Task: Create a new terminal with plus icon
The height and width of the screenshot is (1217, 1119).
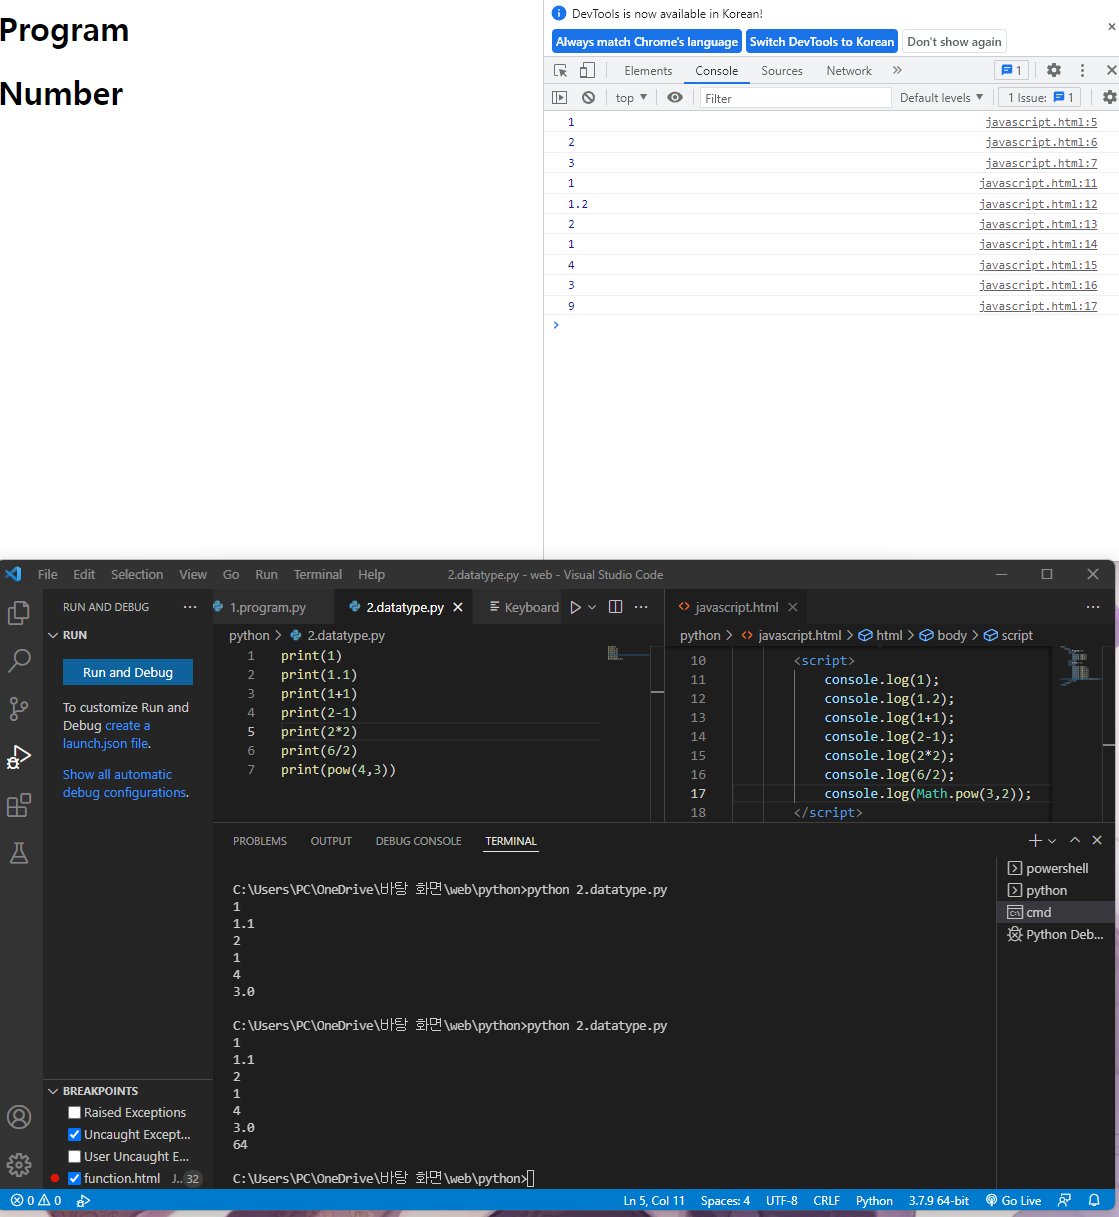Action: [1035, 841]
